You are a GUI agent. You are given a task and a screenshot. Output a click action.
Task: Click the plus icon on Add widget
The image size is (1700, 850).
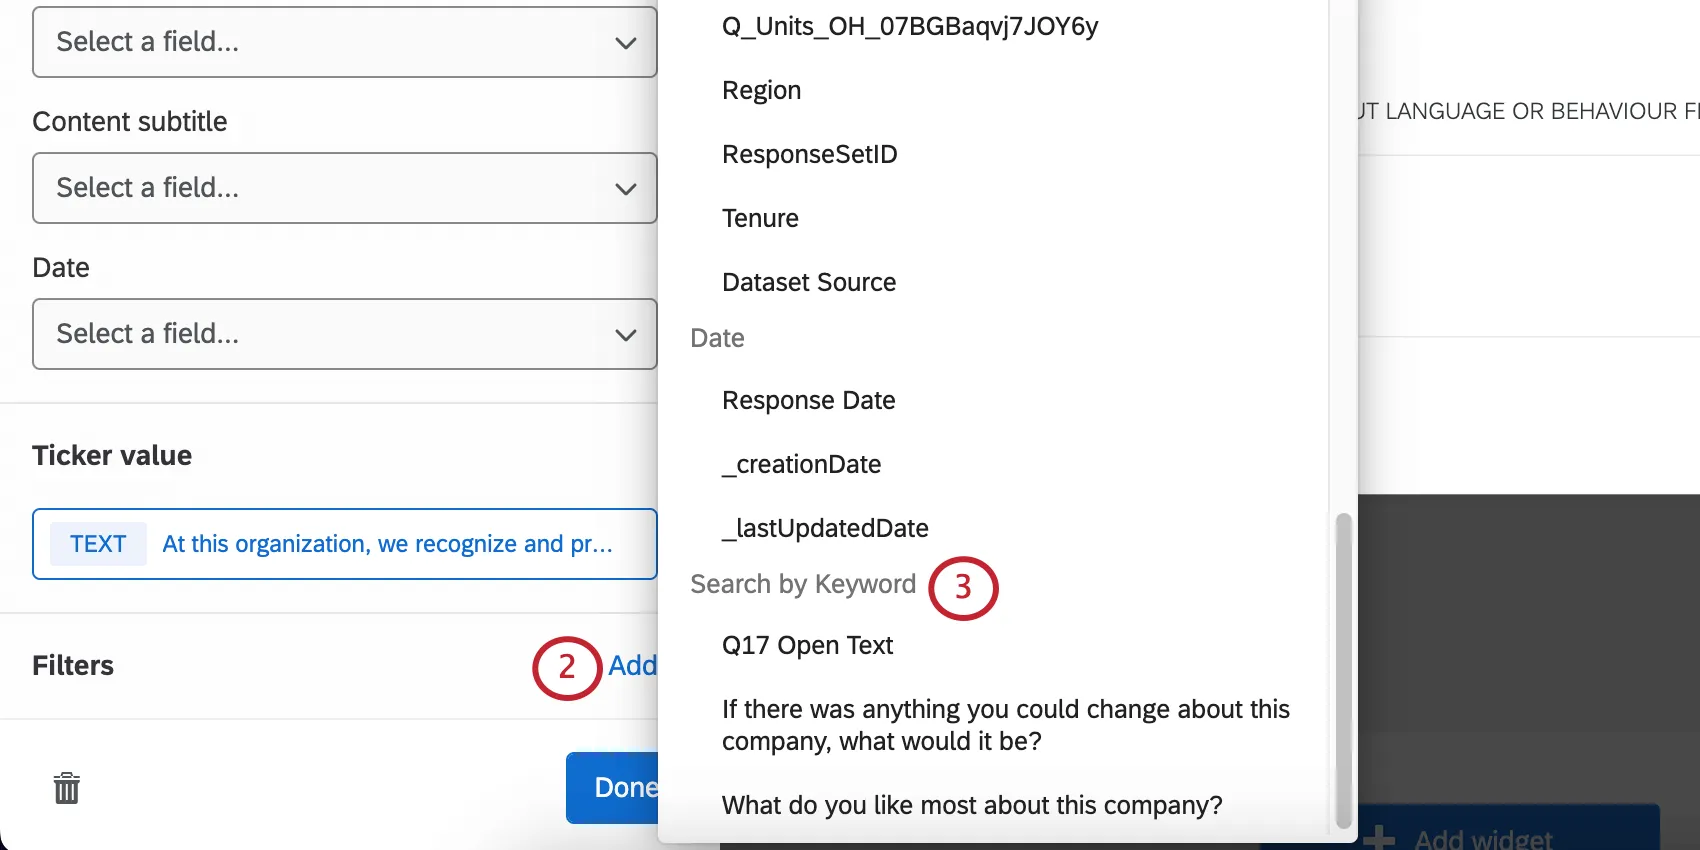click(x=1379, y=838)
